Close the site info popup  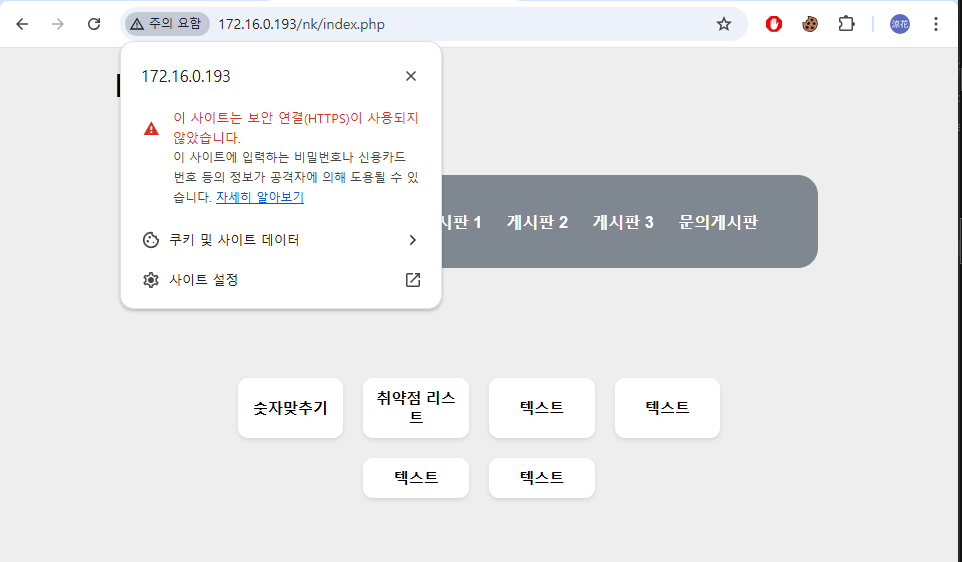coord(411,76)
